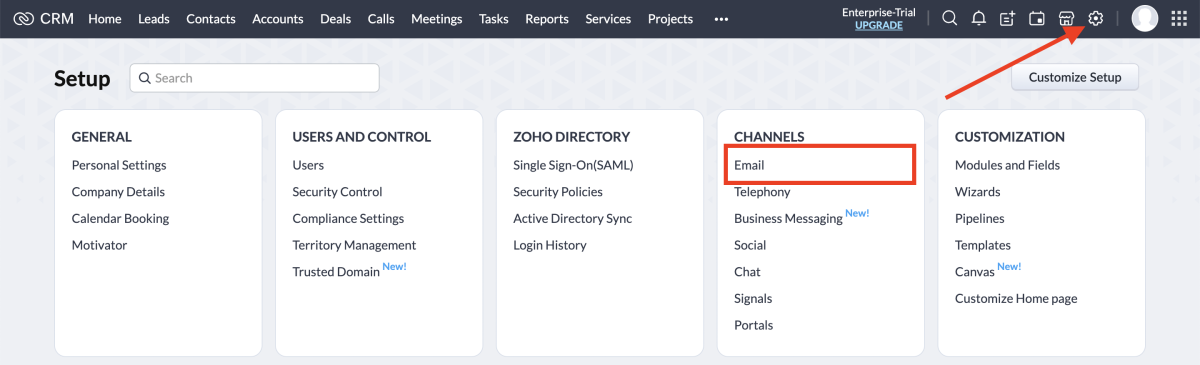The image size is (1200, 365).
Task: Open Telephony channel settings
Action: click(x=762, y=192)
